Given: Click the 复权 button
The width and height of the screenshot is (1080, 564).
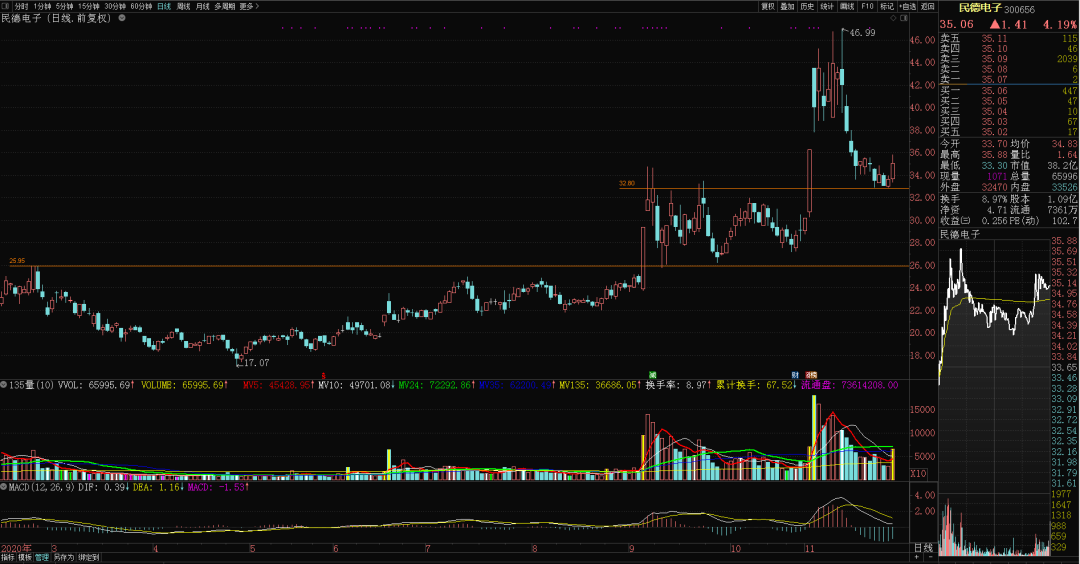Looking at the screenshot, I should point(767,6).
